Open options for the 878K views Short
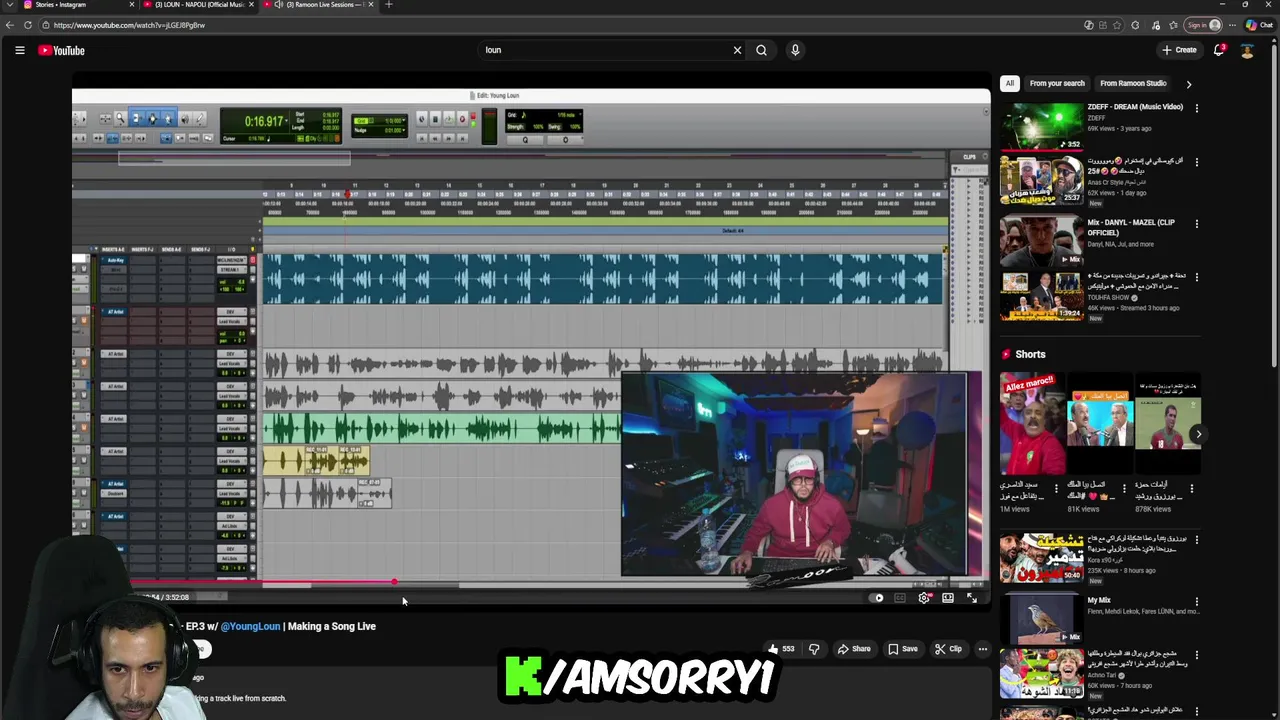This screenshot has width=1280, height=720. click(1192, 489)
